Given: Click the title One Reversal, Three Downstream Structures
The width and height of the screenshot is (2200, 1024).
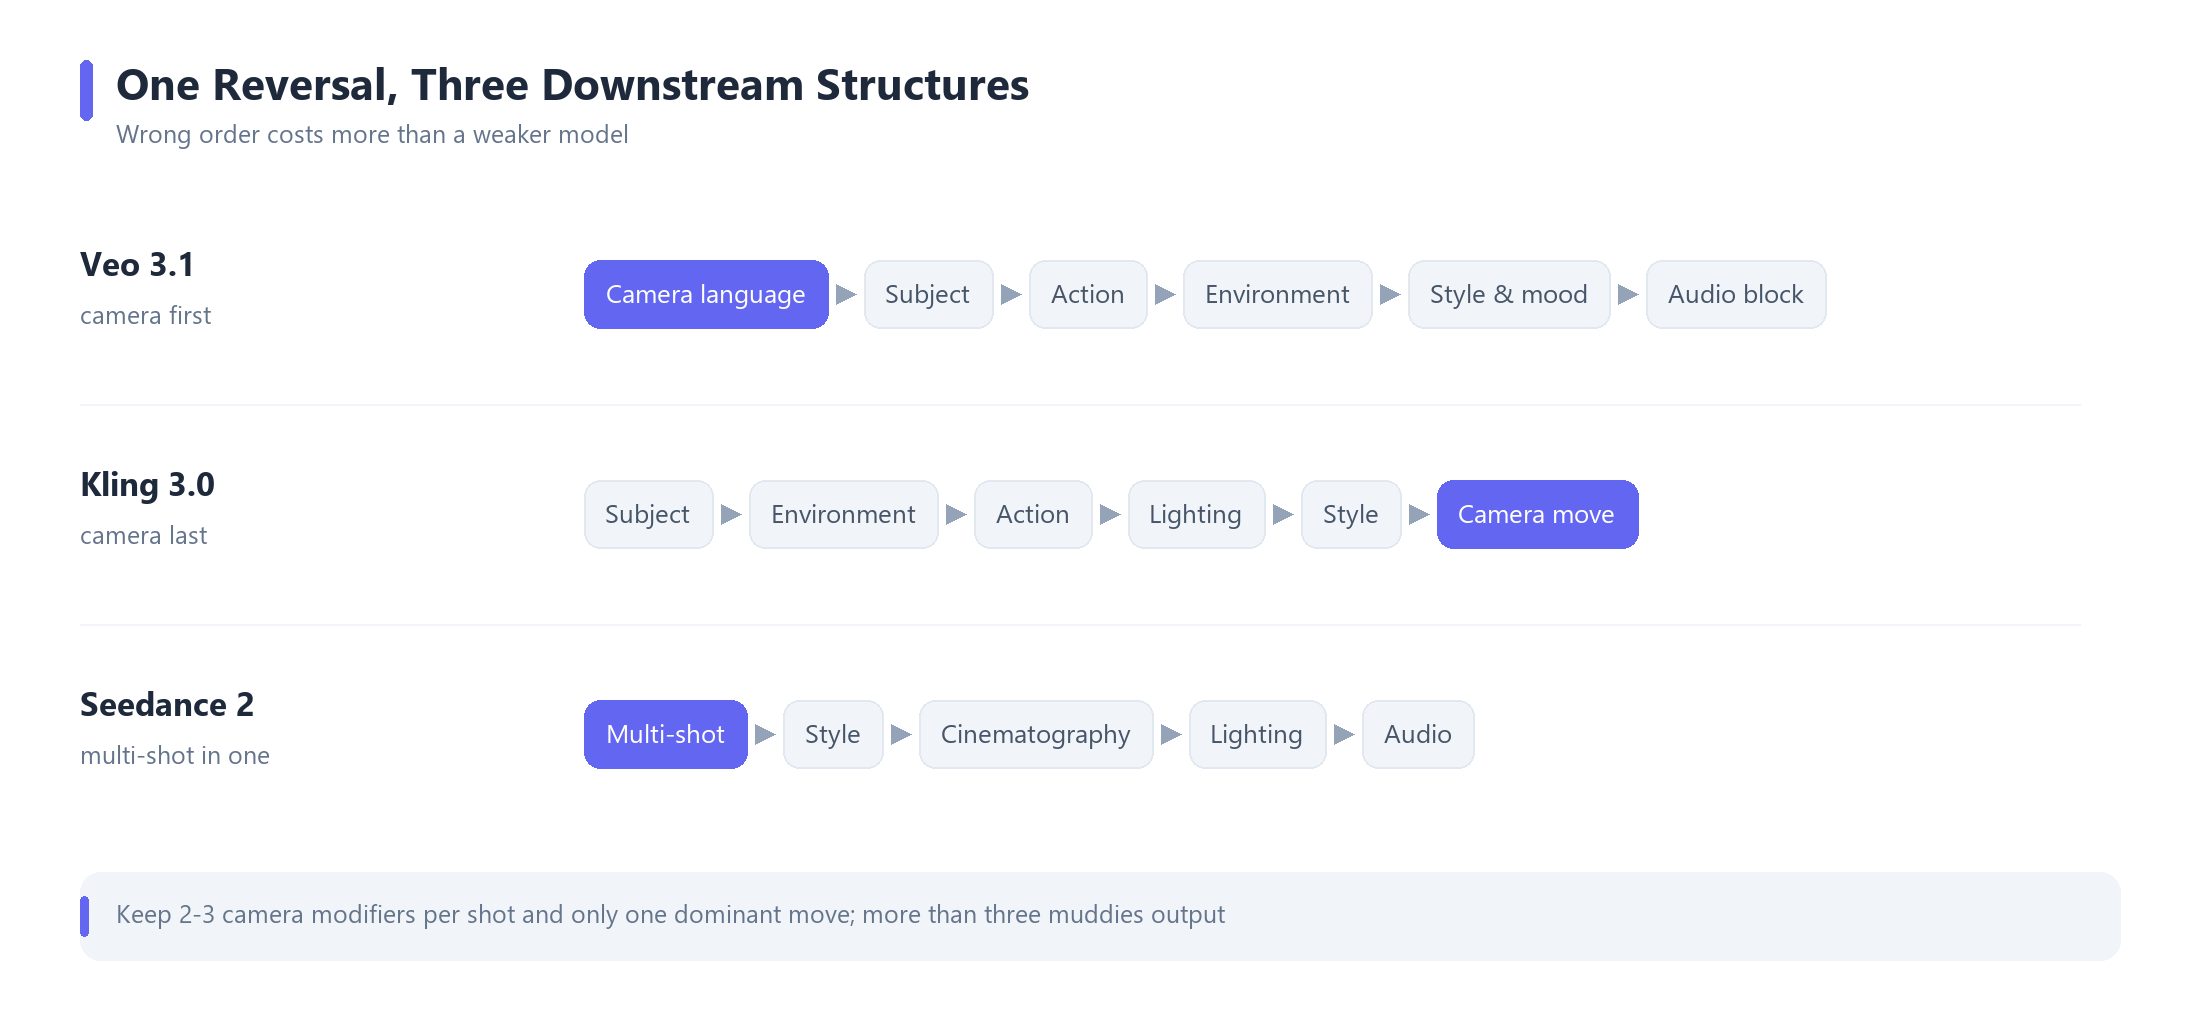Looking at the screenshot, I should [x=573, y=85].
